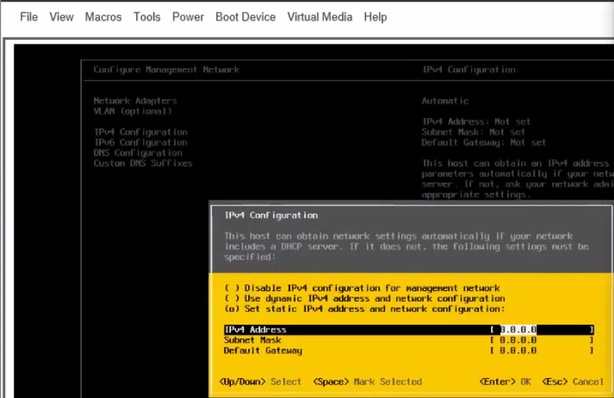
Task: Click the Esc Cancel hint
Action: coord(573,382)
